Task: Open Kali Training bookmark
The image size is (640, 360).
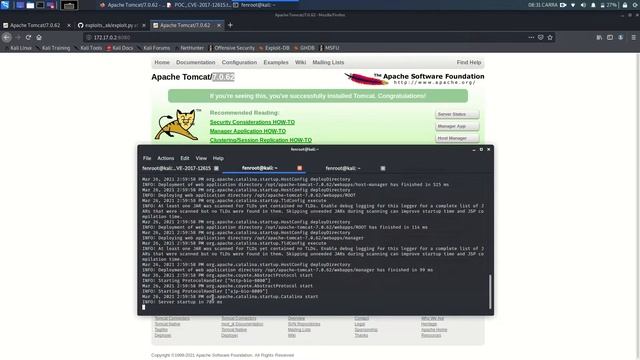Action: point(53,48)
